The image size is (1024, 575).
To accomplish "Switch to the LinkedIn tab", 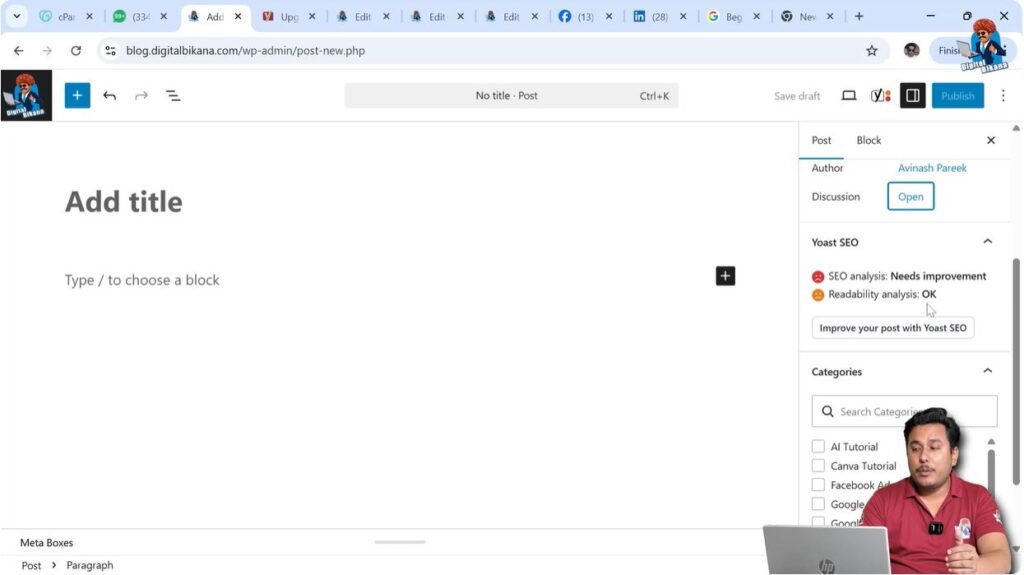I will (x=652, y=16).
